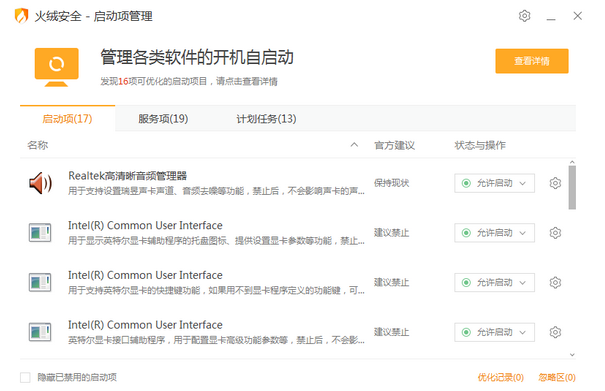Open the 优化记录(0) link
Viewport: 605px width, 391px height.
point(500,377)
